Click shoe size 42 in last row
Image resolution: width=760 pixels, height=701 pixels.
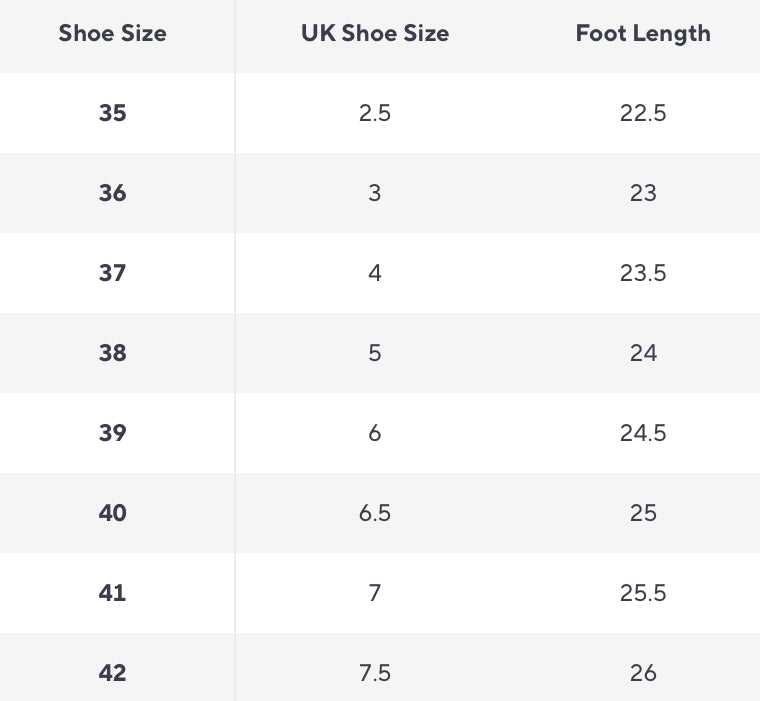point(113,673)
